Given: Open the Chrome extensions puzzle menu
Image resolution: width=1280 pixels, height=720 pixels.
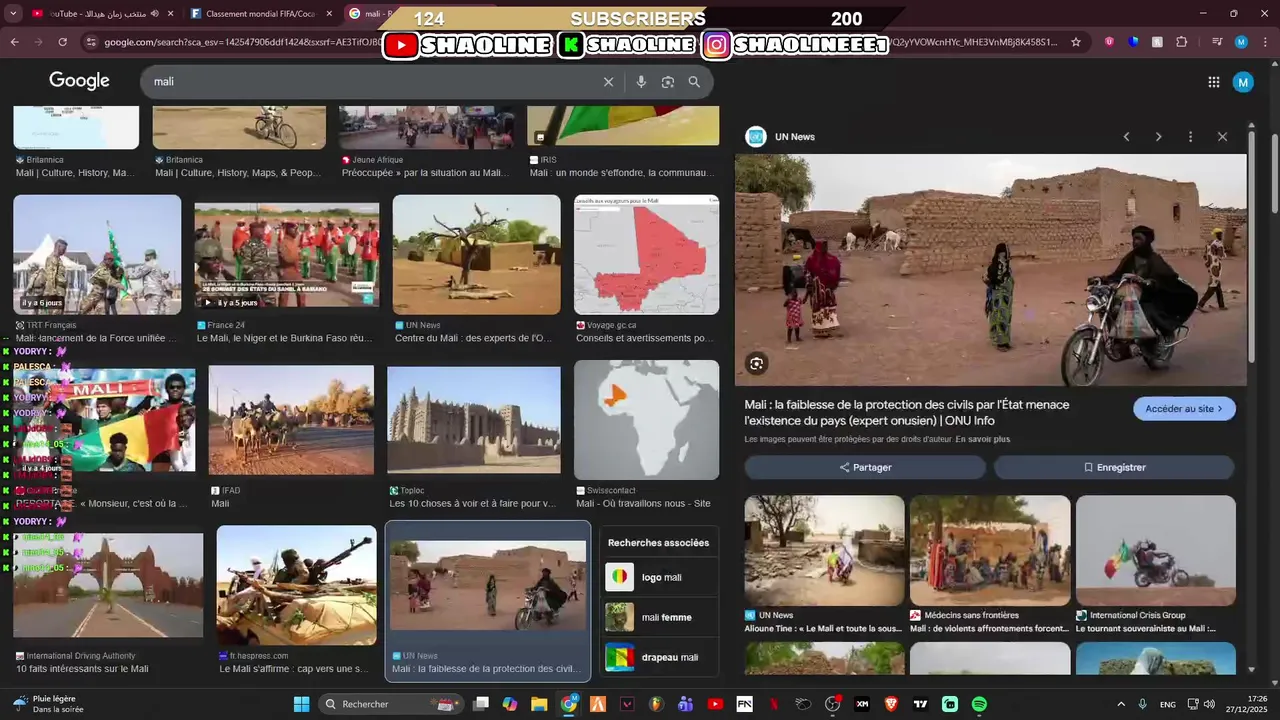Looking at the screenshot, I should [1181, 42].
